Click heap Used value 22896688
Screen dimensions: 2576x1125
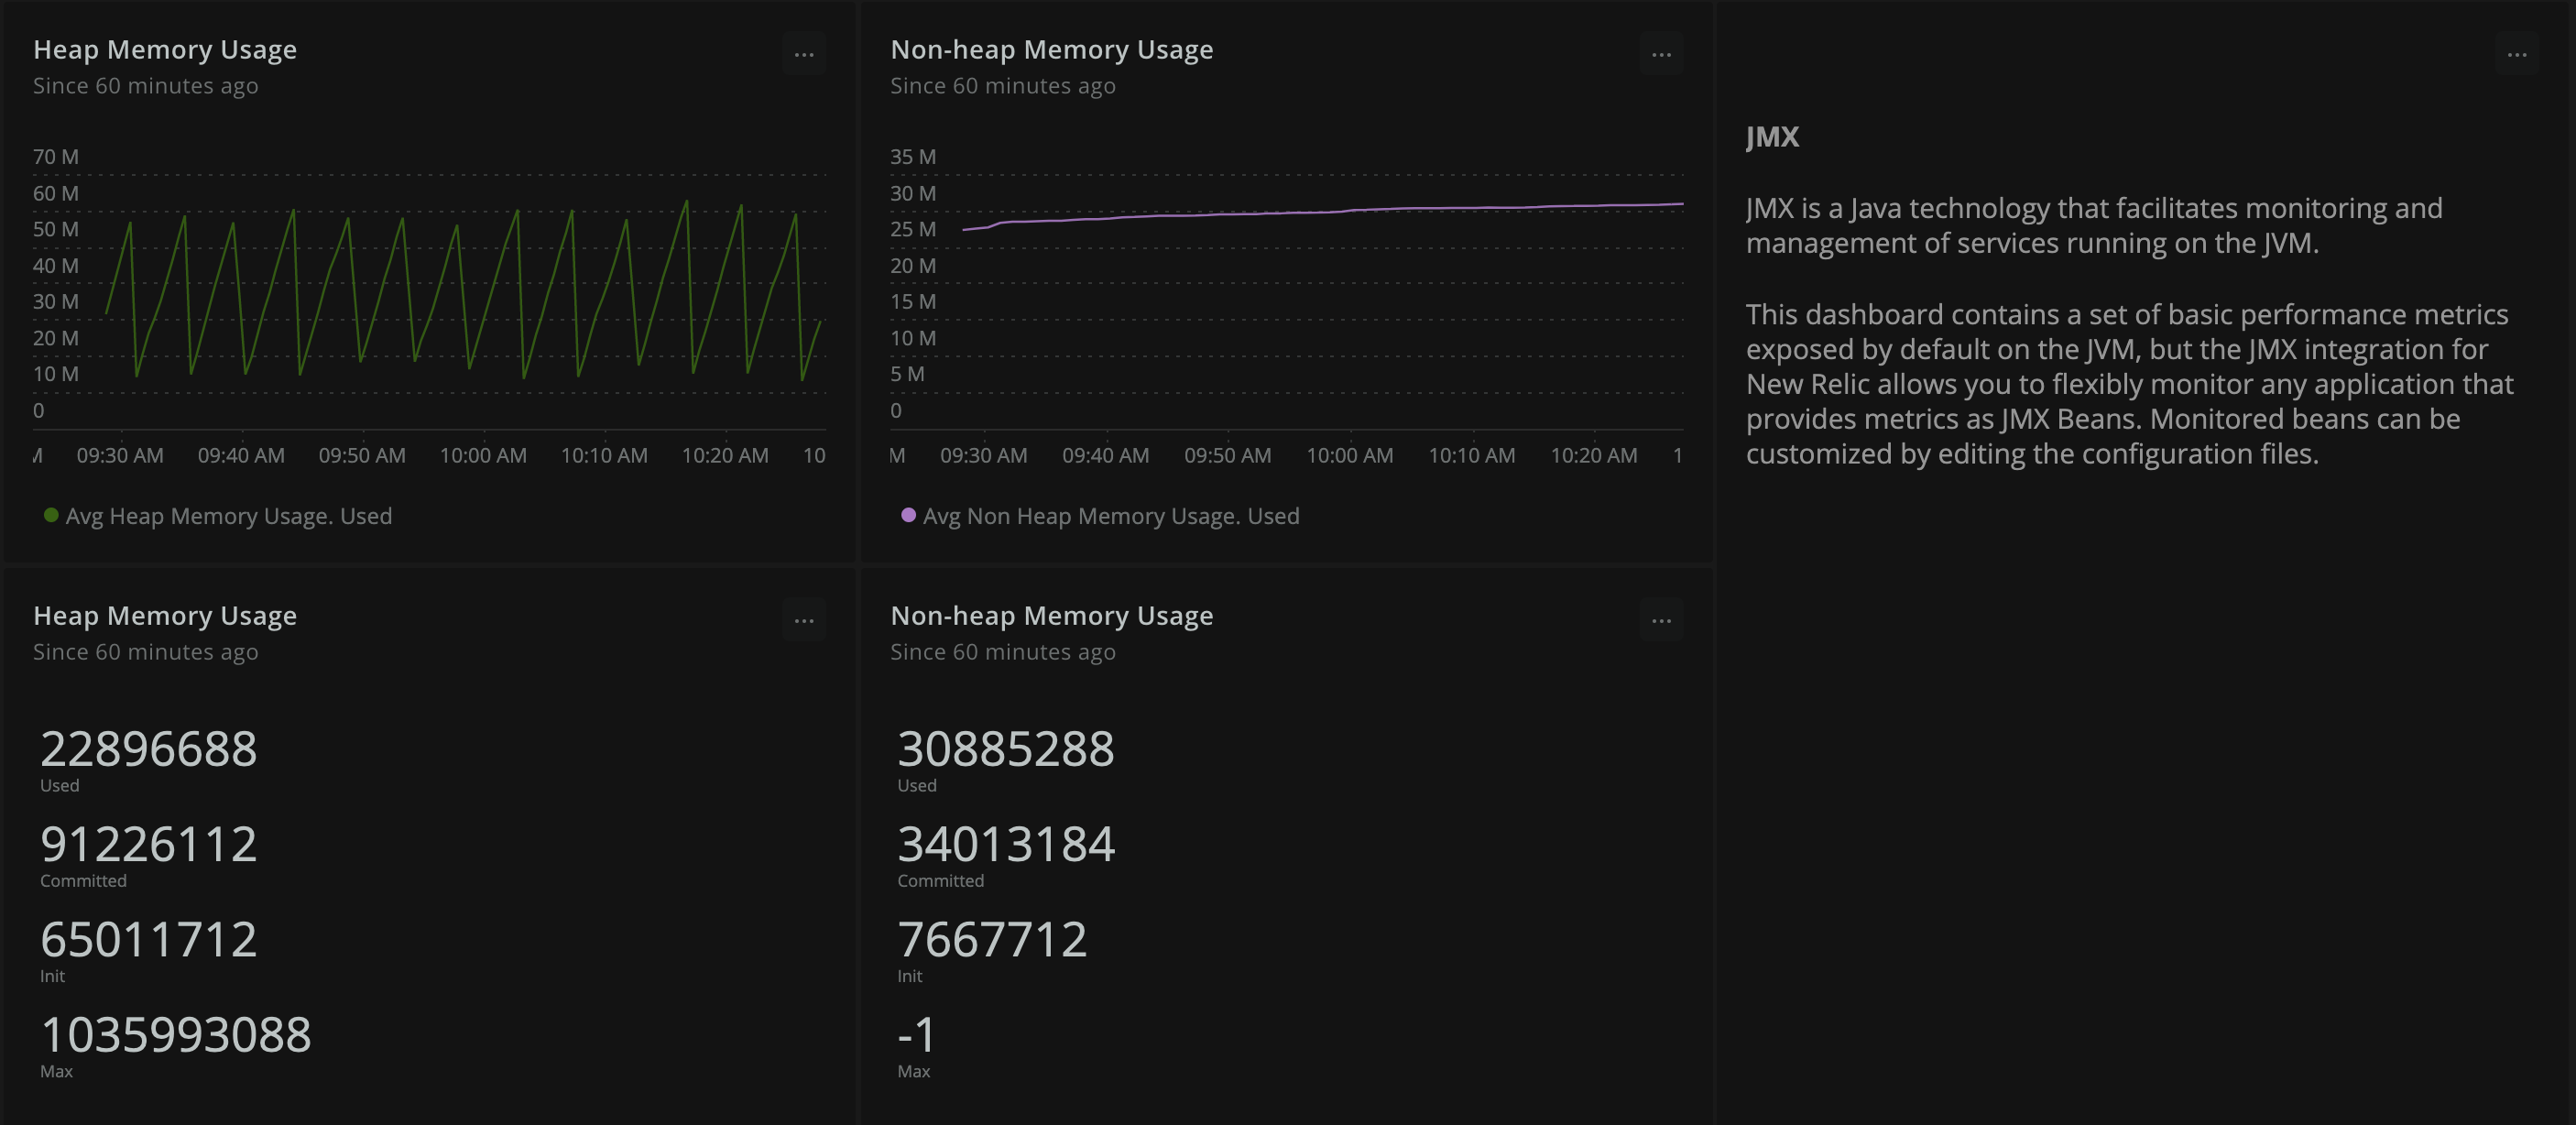[149, 749]
